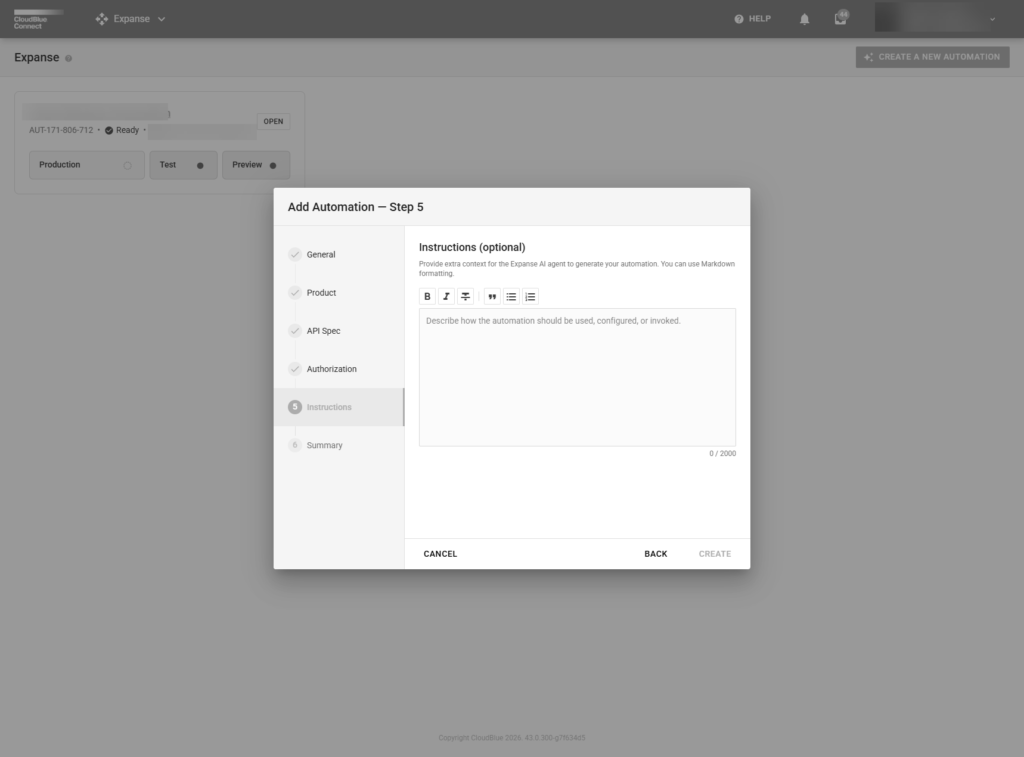Select the Instructions step in the wizard
Screen dimensions: 1024x757
(x=339, y=407)
